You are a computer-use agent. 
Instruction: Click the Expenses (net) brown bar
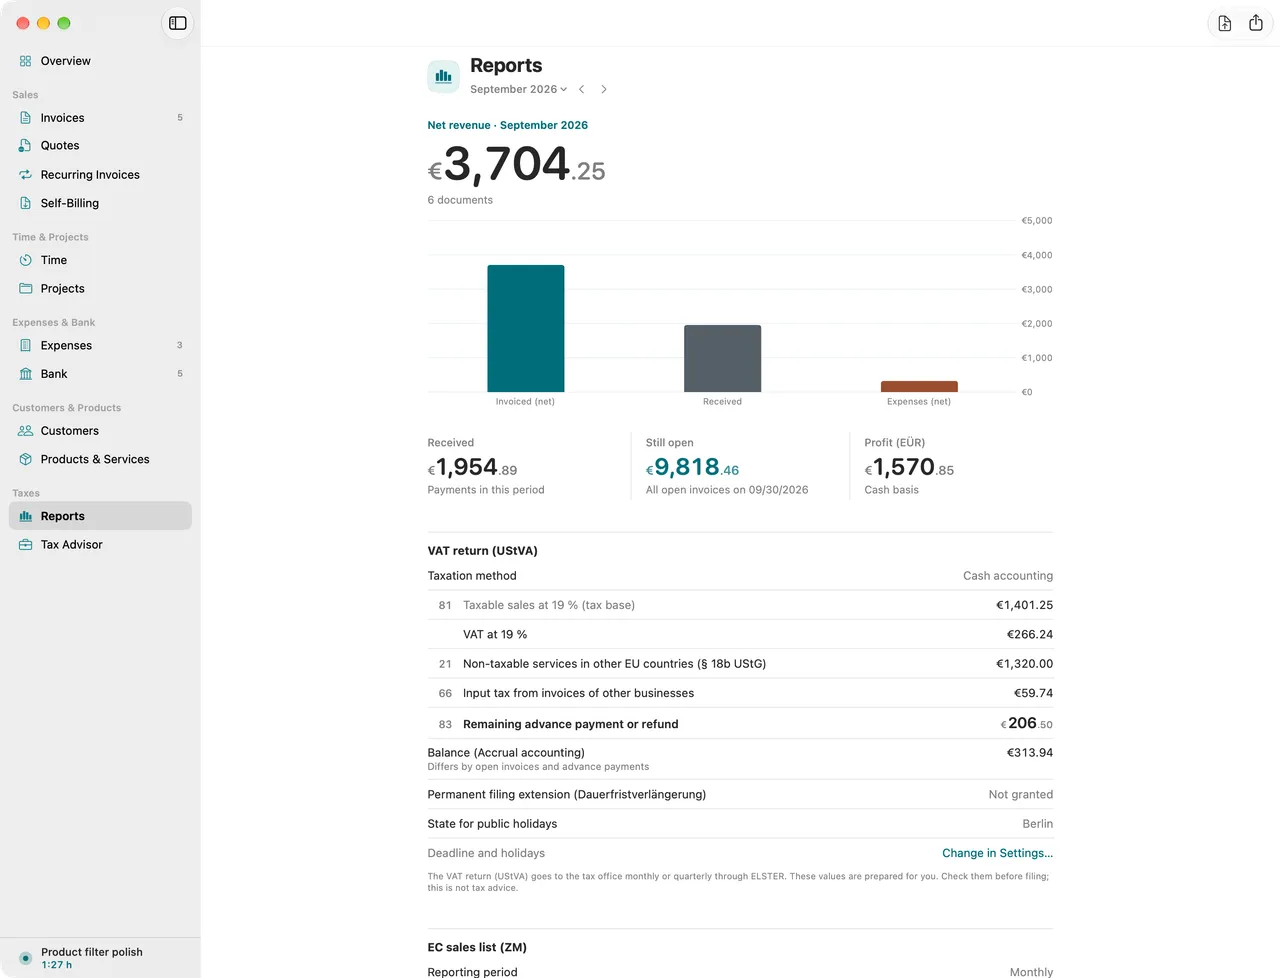pyautogui.click(x=919, y=386)
